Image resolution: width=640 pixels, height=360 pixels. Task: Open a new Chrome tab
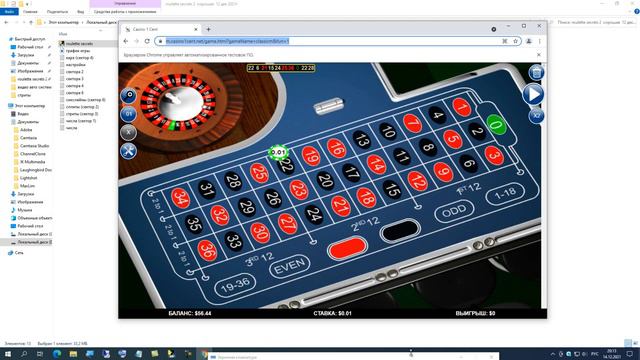[208, 29]
